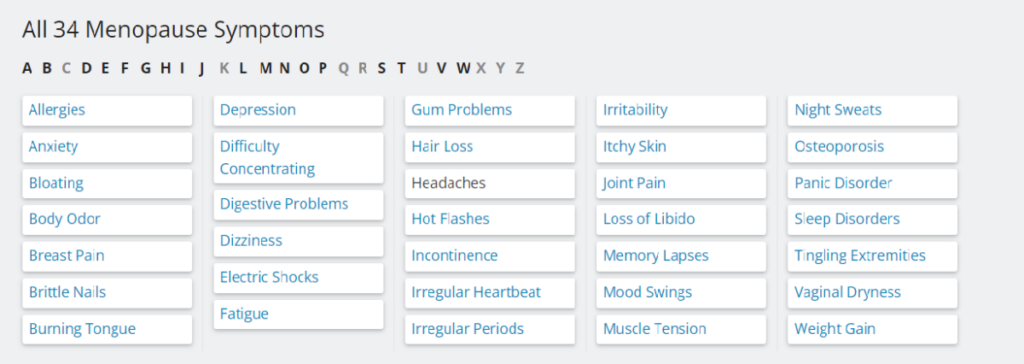Jump to letter A in the index
The image size is (1024, 364).
(x=27, y=68)
